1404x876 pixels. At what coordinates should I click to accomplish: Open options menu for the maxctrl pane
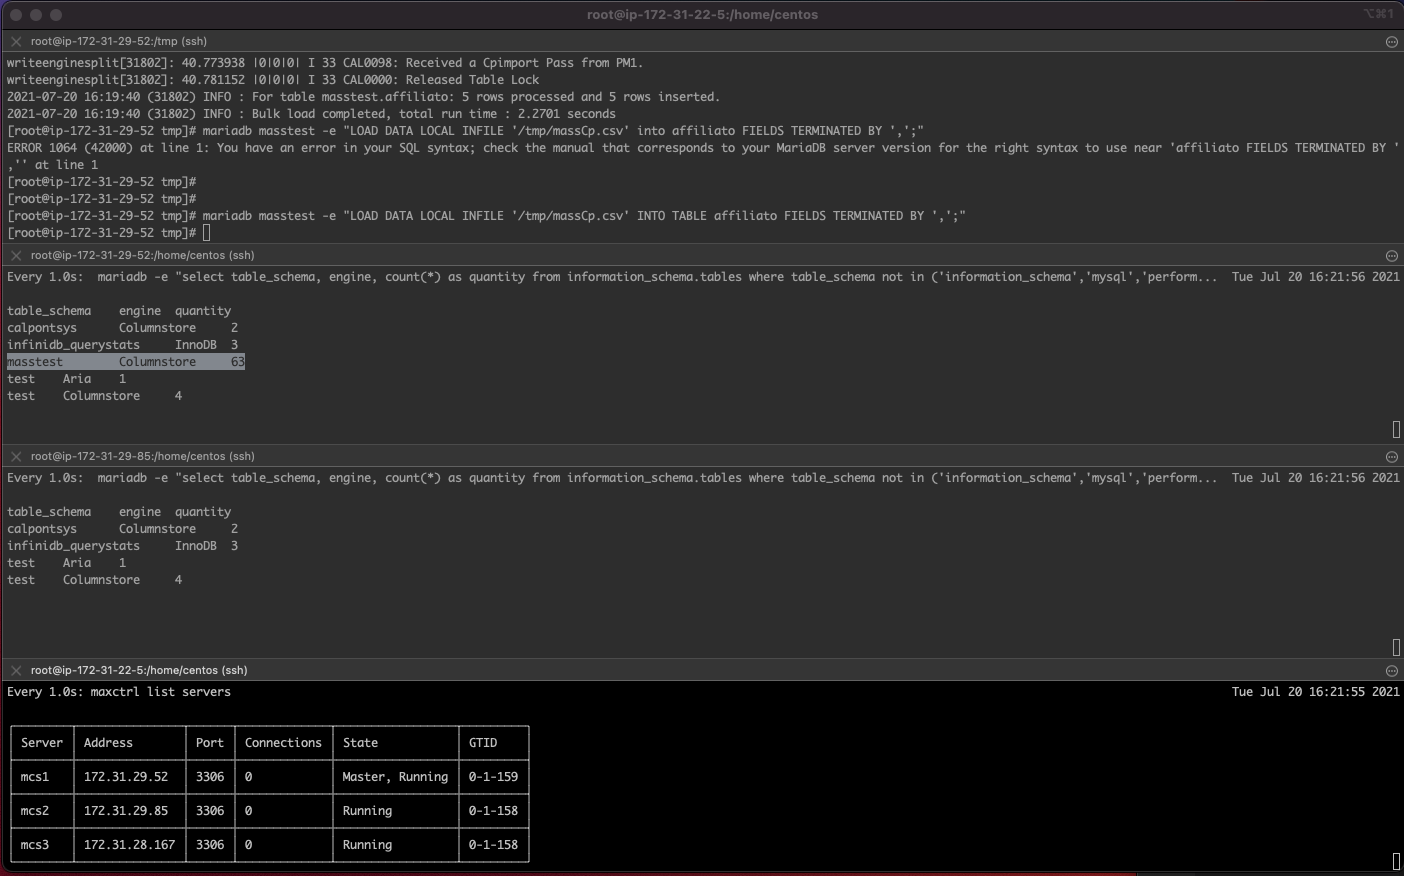pos(1391,671)
